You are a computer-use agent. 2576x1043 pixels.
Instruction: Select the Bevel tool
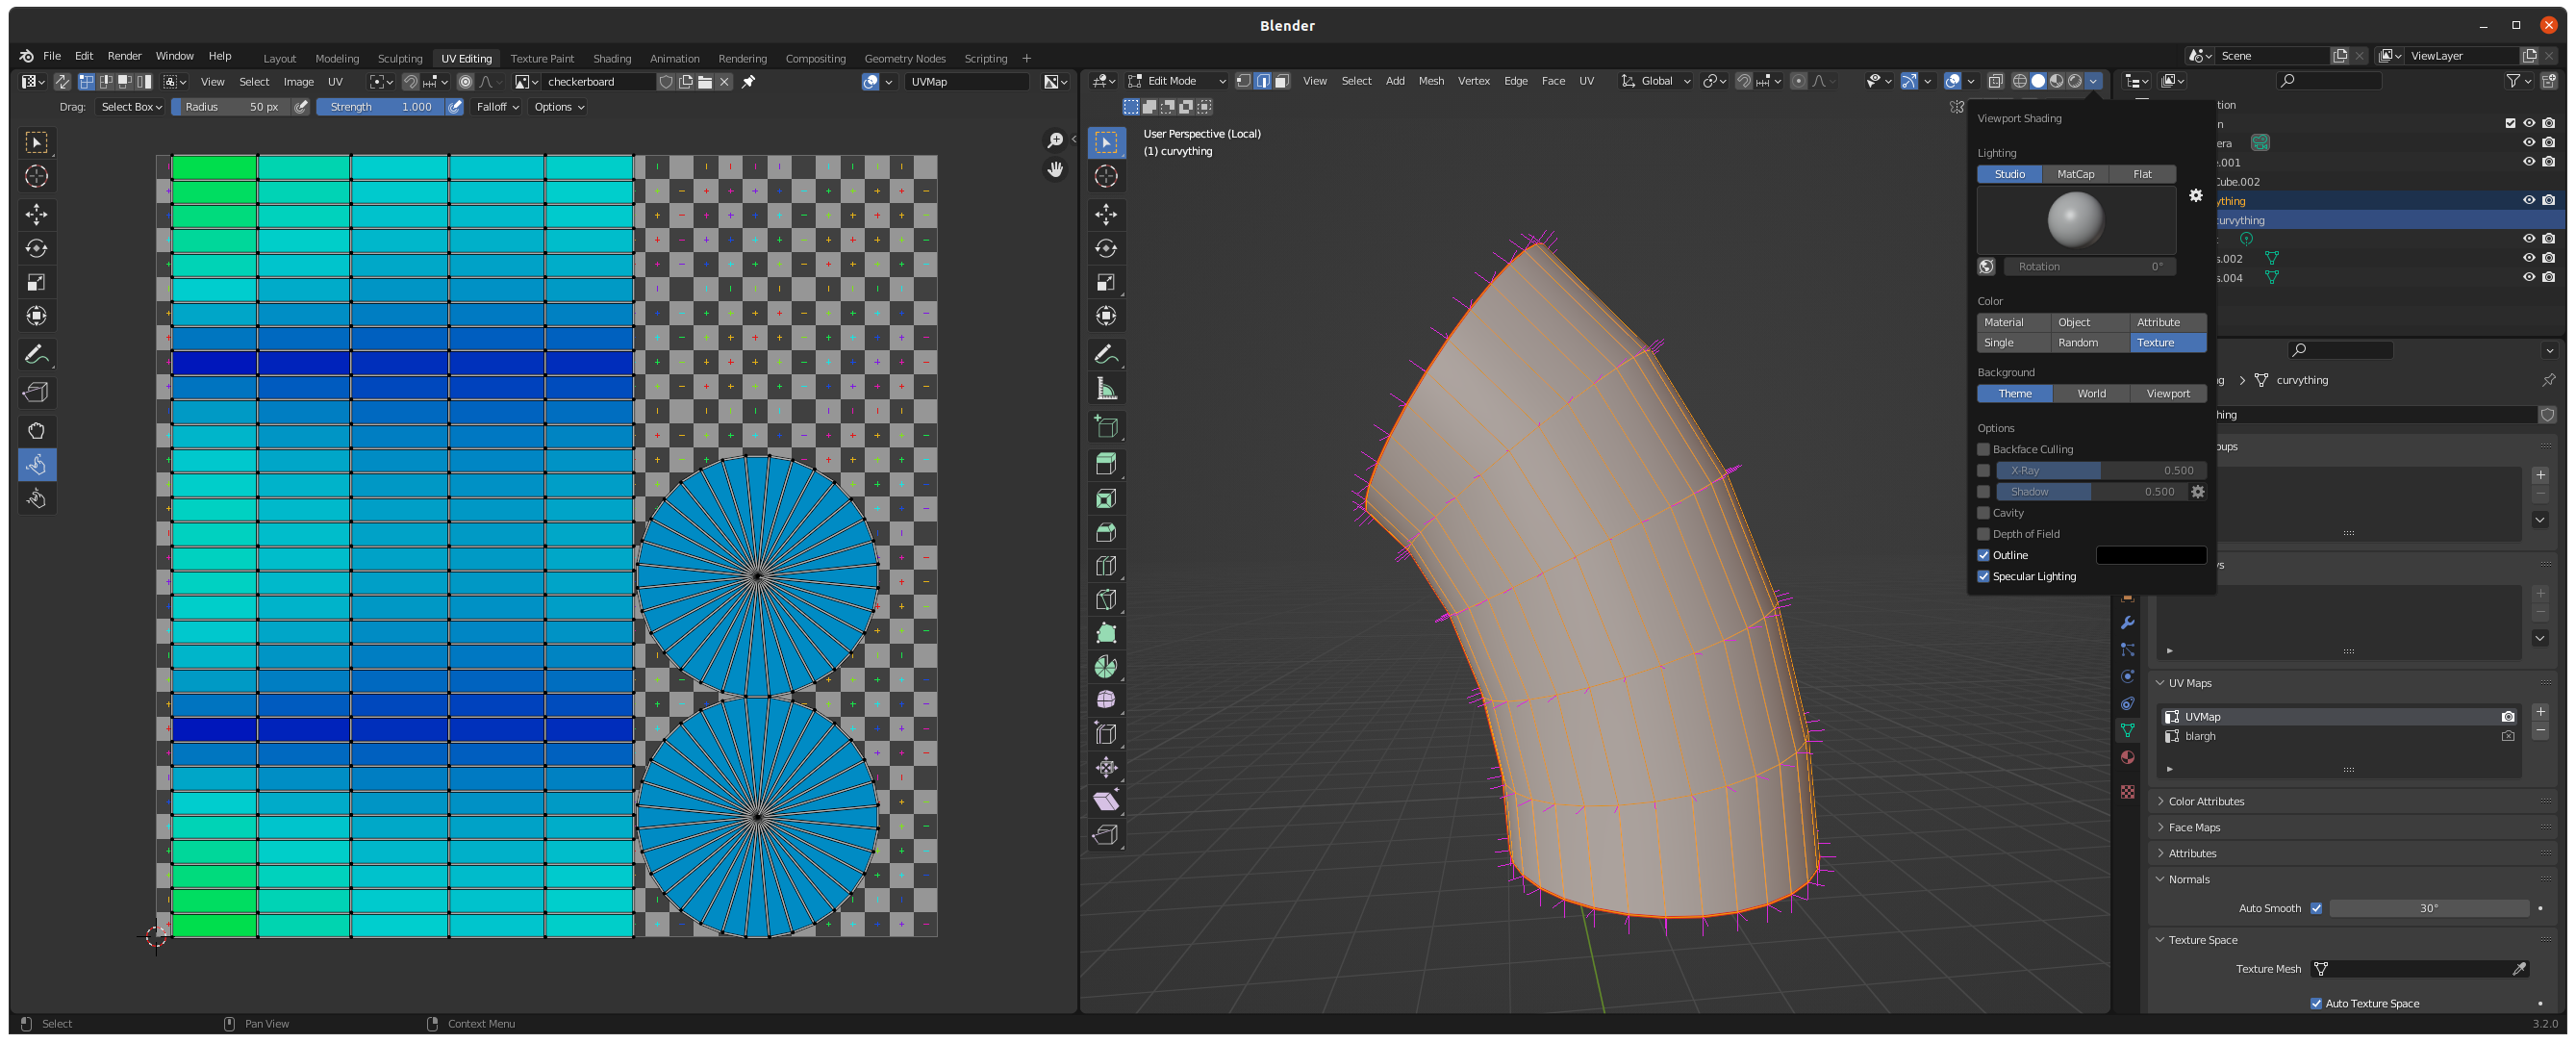coord(1106,532)
